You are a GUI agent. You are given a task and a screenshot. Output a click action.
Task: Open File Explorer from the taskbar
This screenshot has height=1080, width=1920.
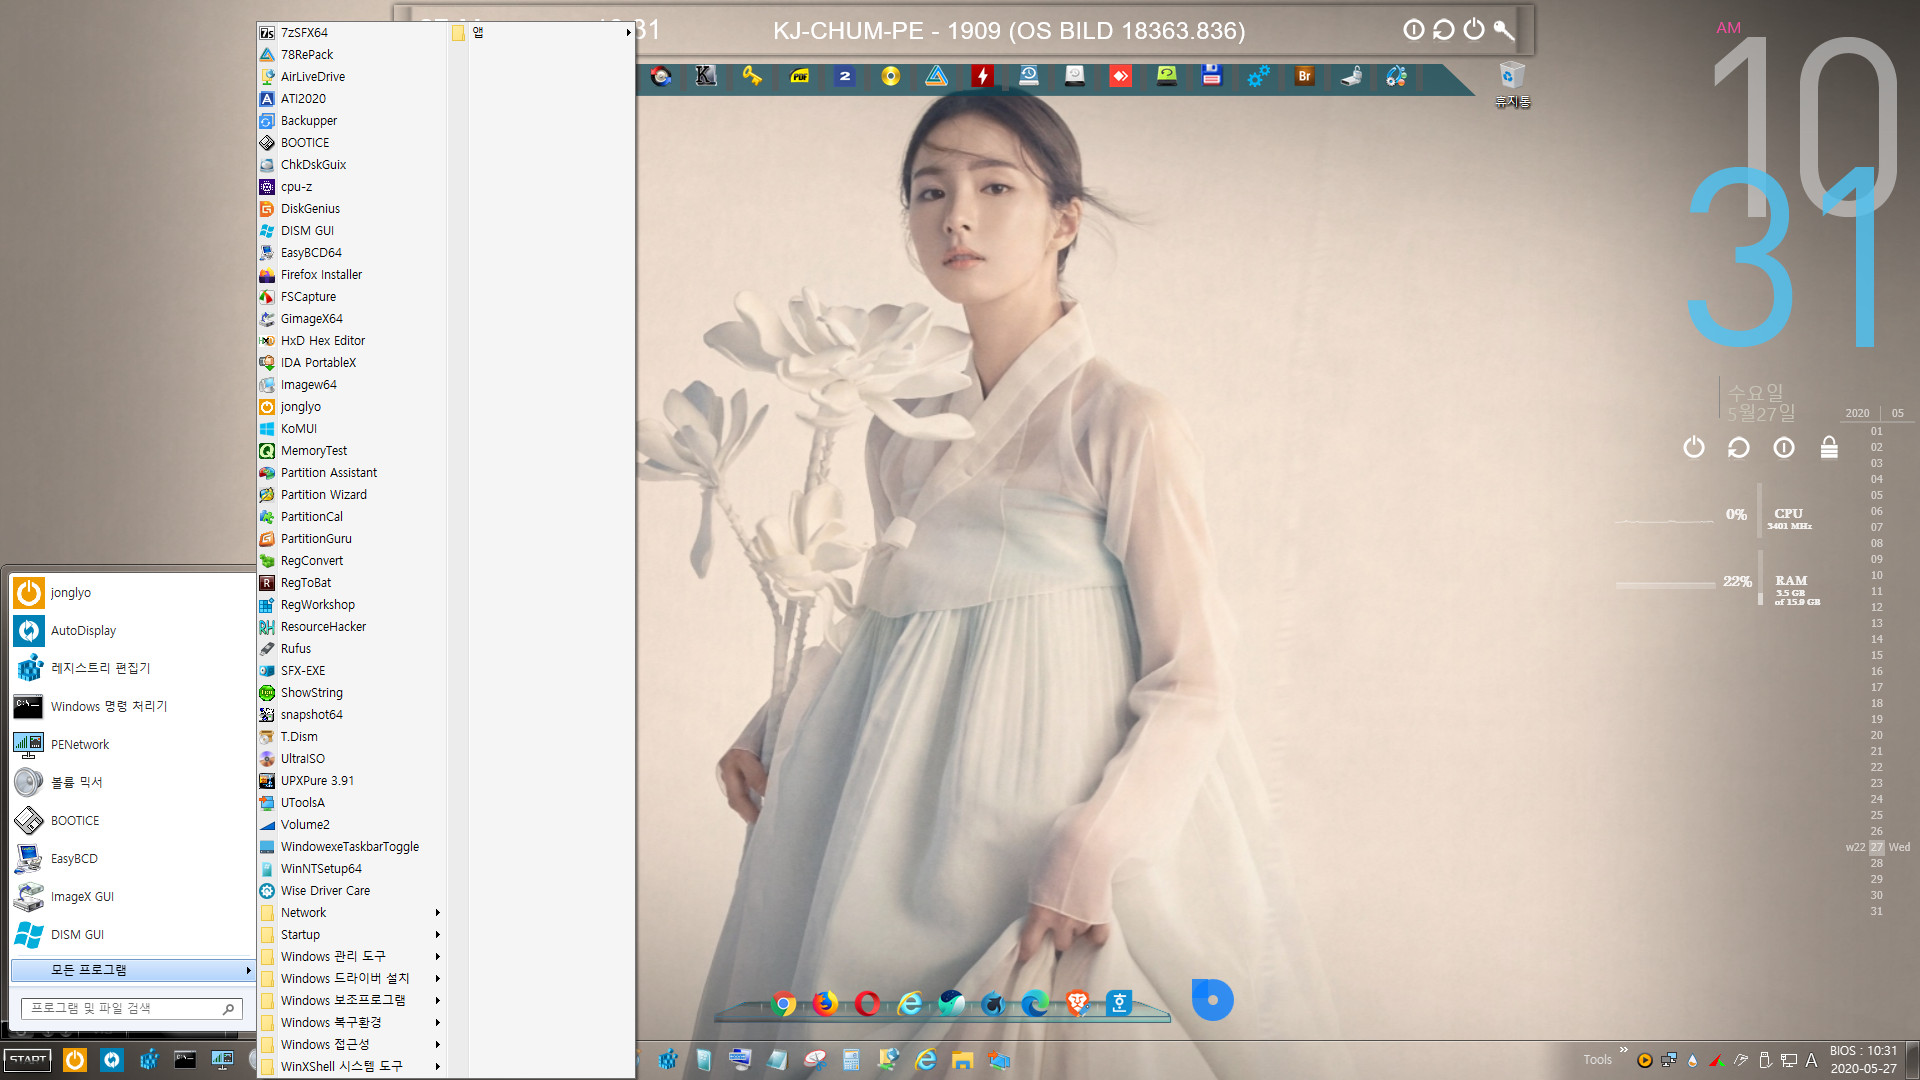click(962, 1060)
